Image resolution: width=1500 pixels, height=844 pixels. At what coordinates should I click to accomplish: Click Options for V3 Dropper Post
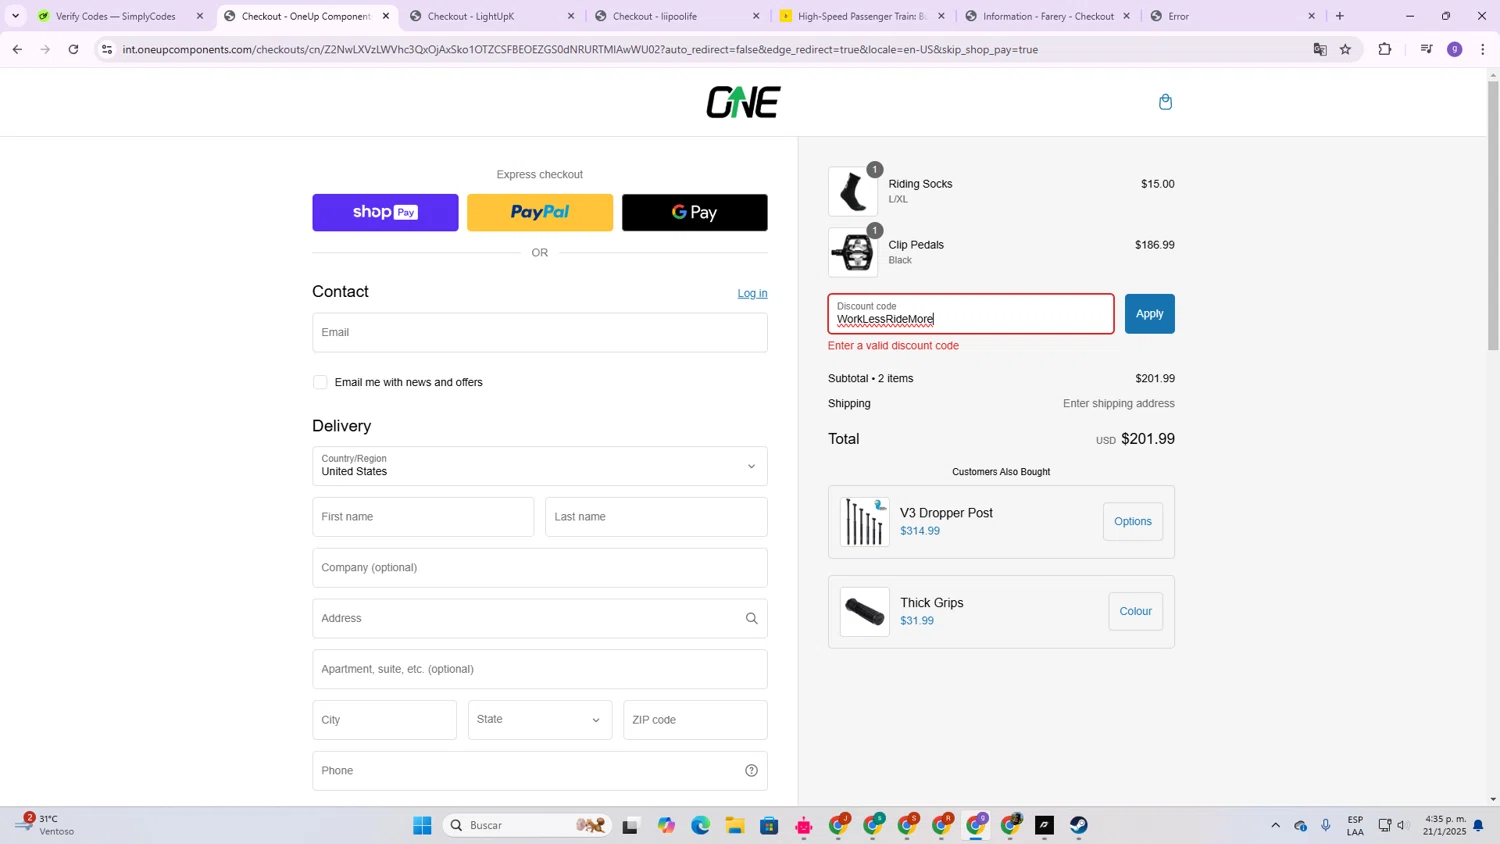click(x=1133, y=522)
